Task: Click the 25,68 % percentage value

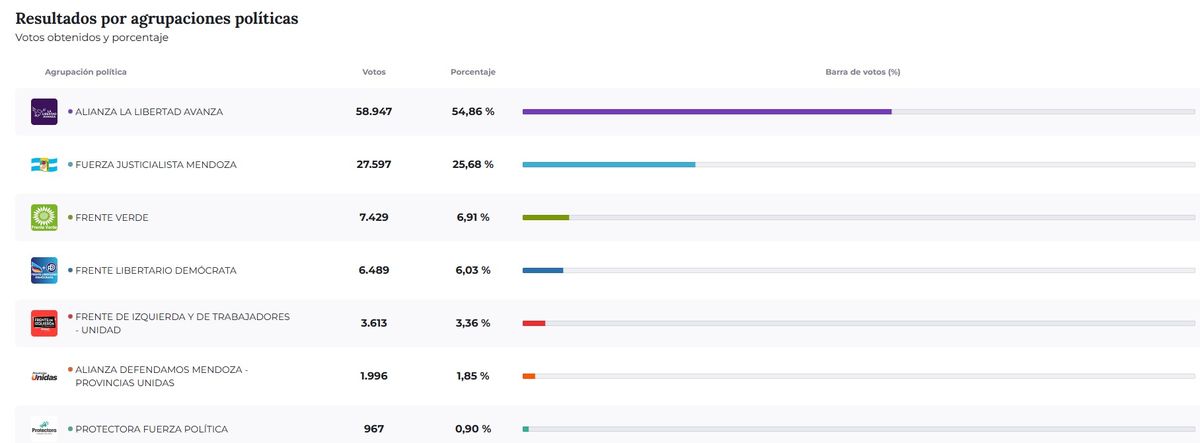Action: pos(473,164)
